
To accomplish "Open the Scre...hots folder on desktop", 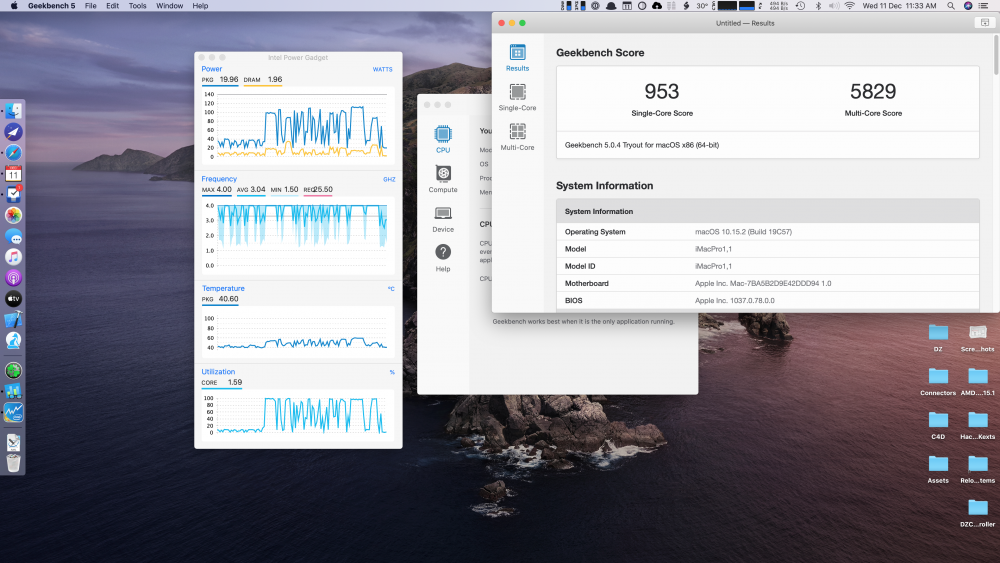I will coord(978,338).
